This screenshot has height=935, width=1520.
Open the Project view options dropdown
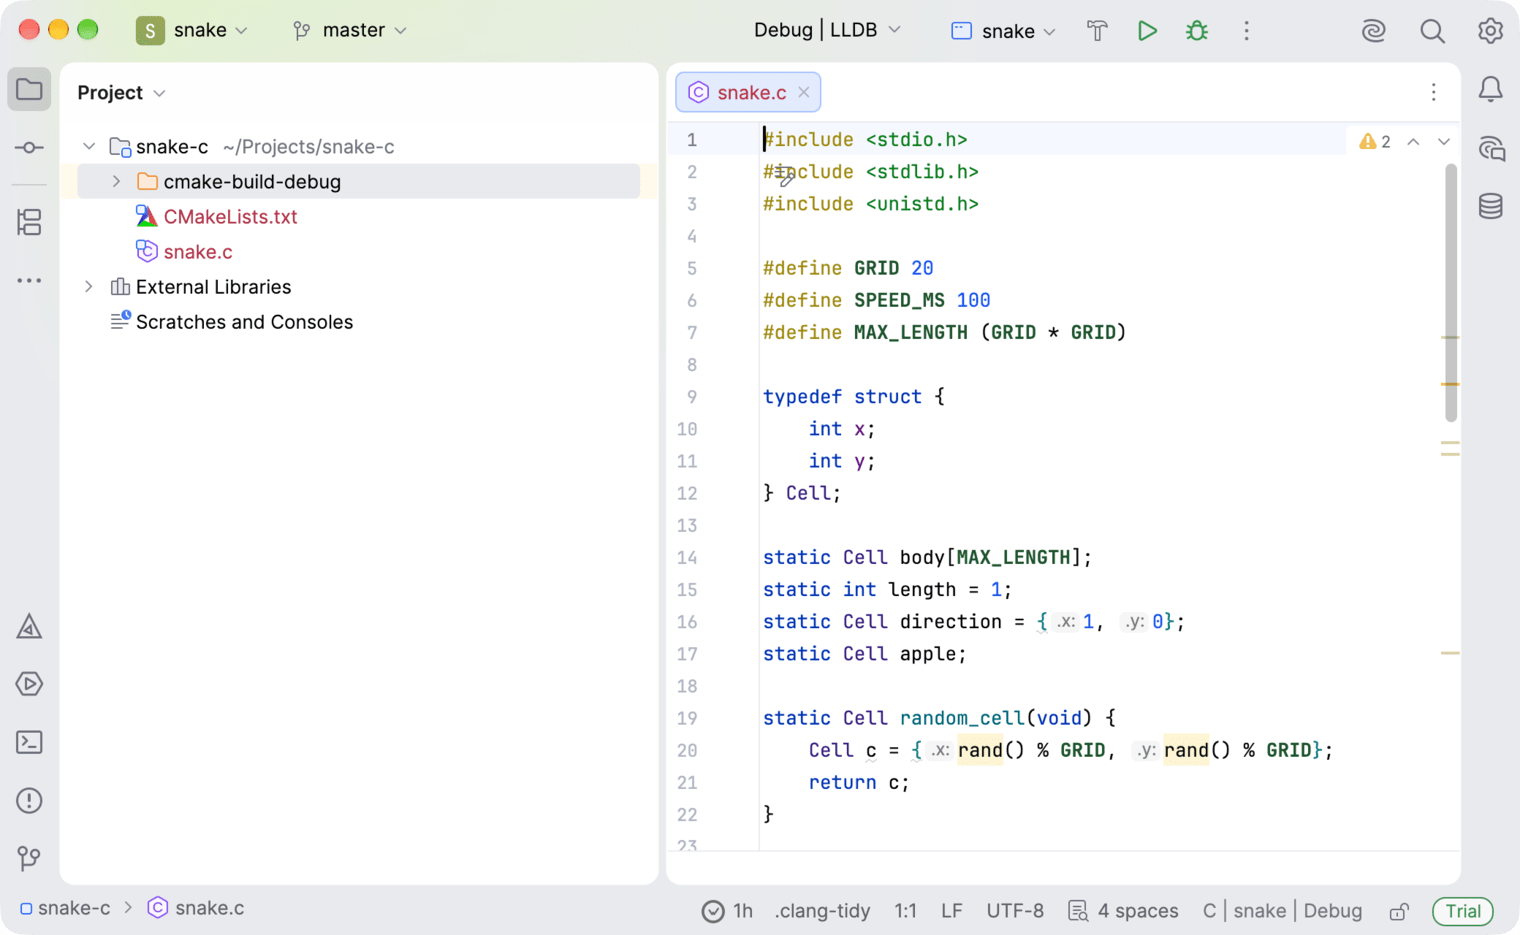[121, 92]
